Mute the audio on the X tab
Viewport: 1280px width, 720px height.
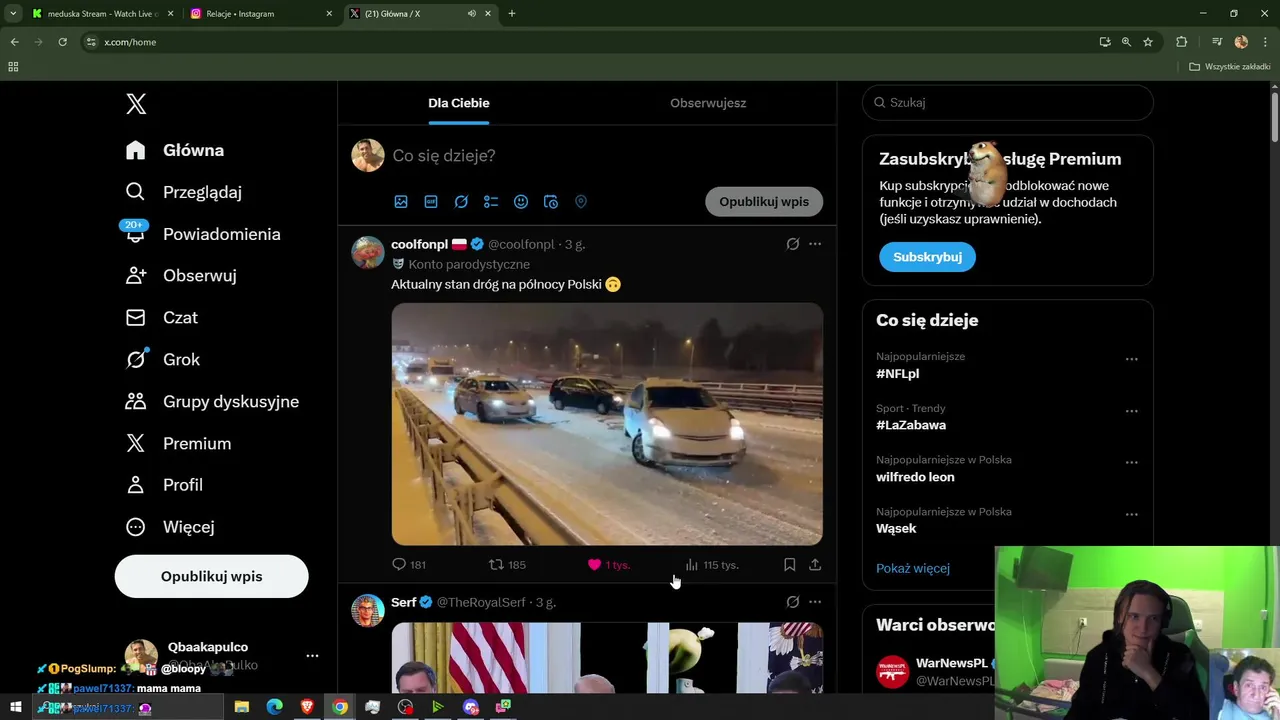click(471, 14)
